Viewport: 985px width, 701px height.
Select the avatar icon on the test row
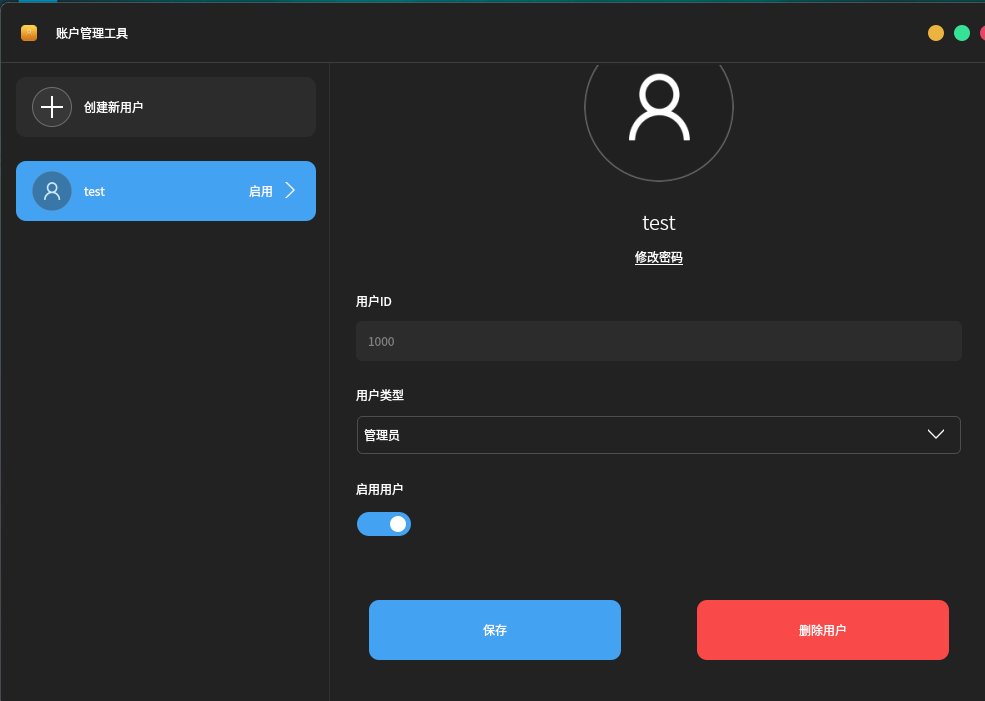(52, 191)
